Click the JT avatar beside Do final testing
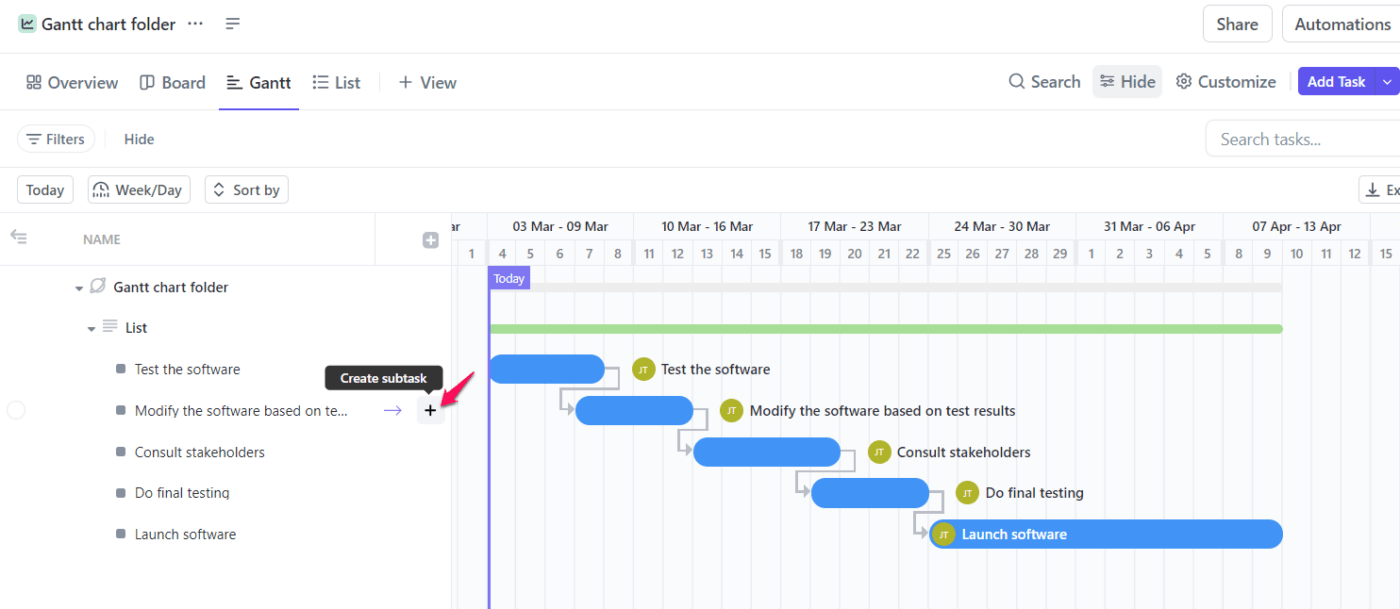 967,493
